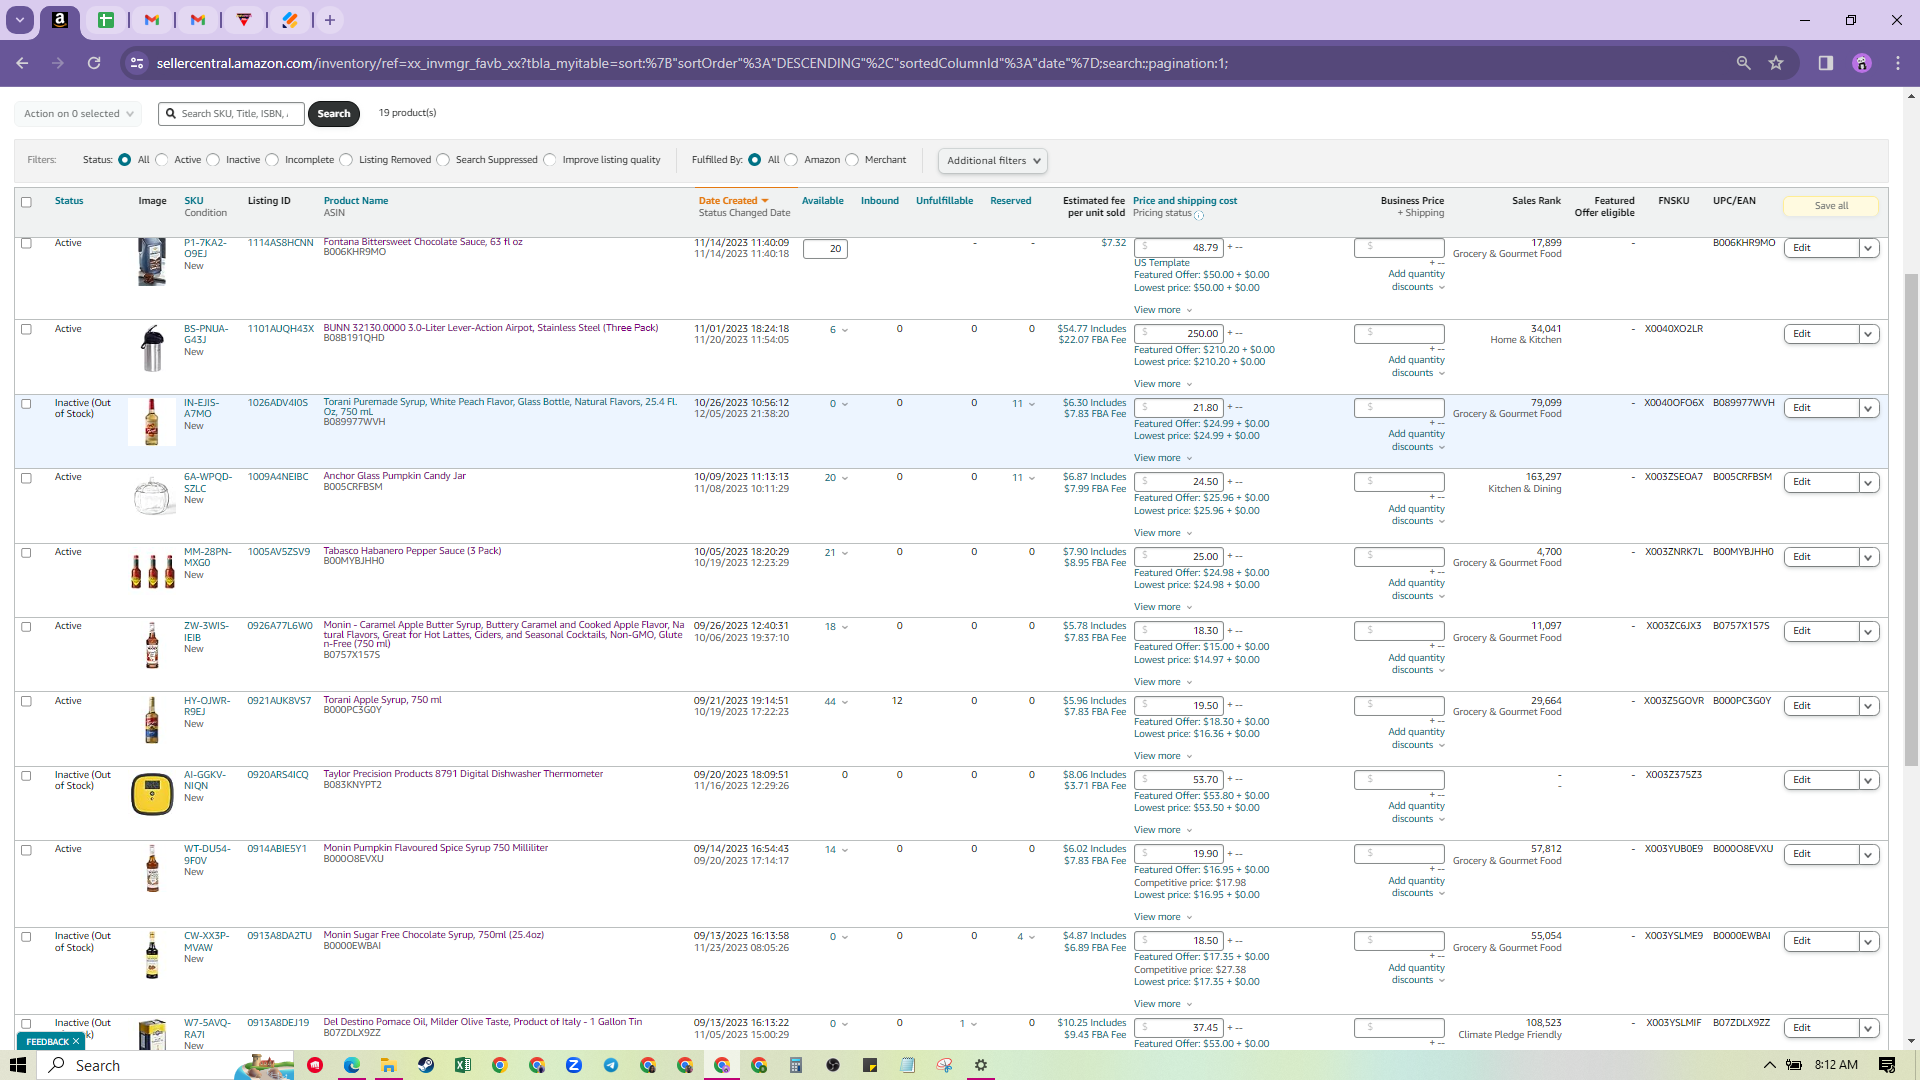Filter Fulfilled By Merchant
The height and width of the screenshot is (1080, 1920).
(852, 160)
